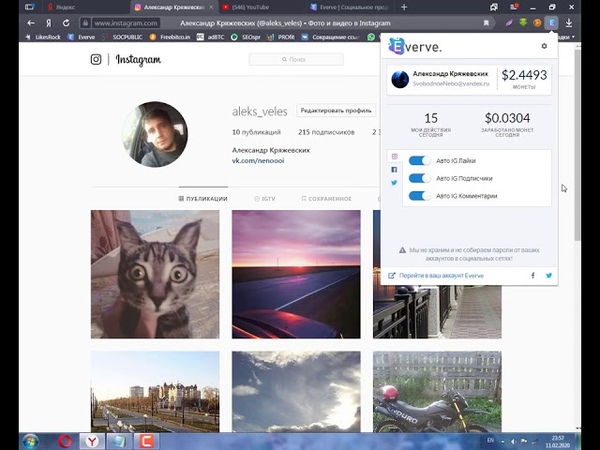Click the Instagram Поиск search field

point(296,59)
